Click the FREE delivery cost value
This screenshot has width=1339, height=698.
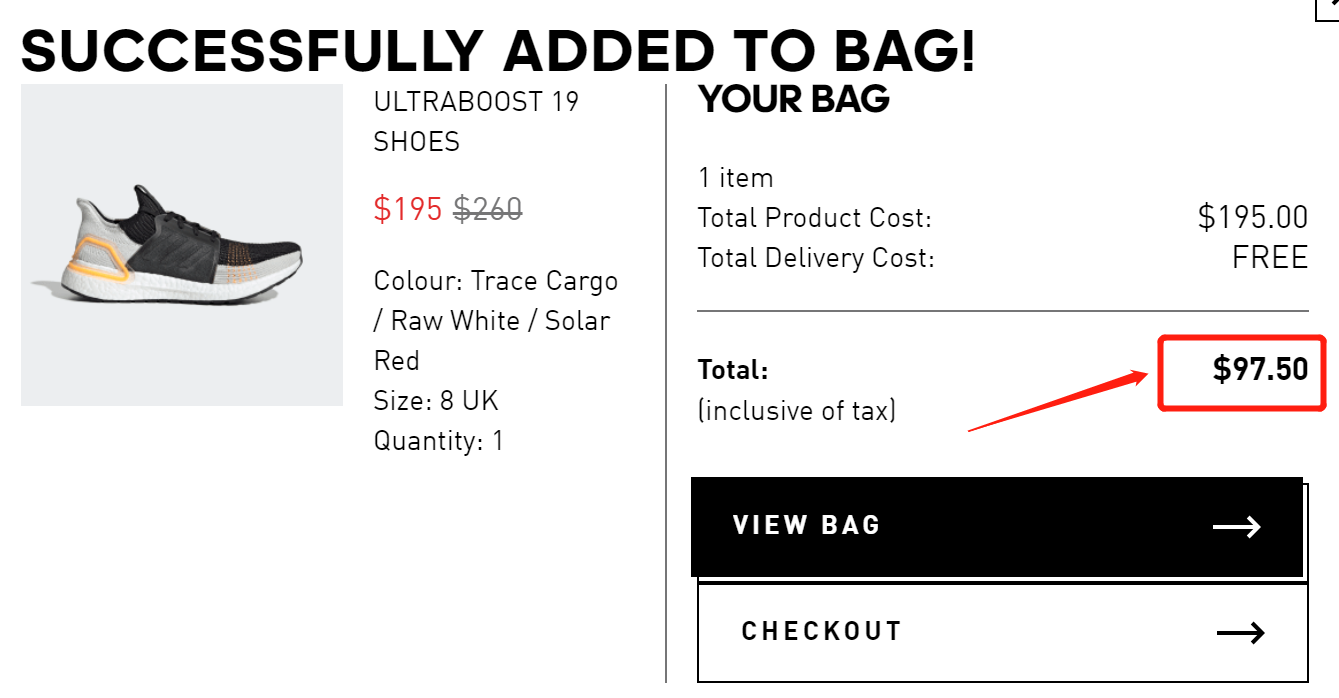[1270, 257]
